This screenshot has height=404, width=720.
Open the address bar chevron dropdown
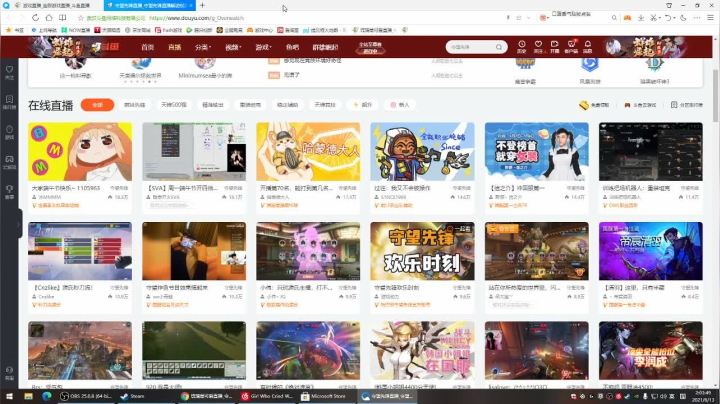pos(529,18)
